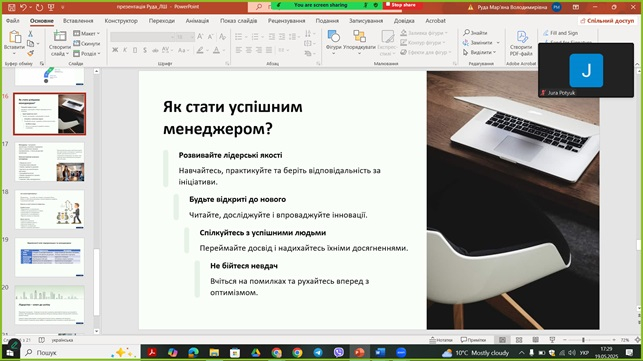Toggle underline formatting (П)
The width and height of the screenshot is (643, 361).
(x=135, y=50)
